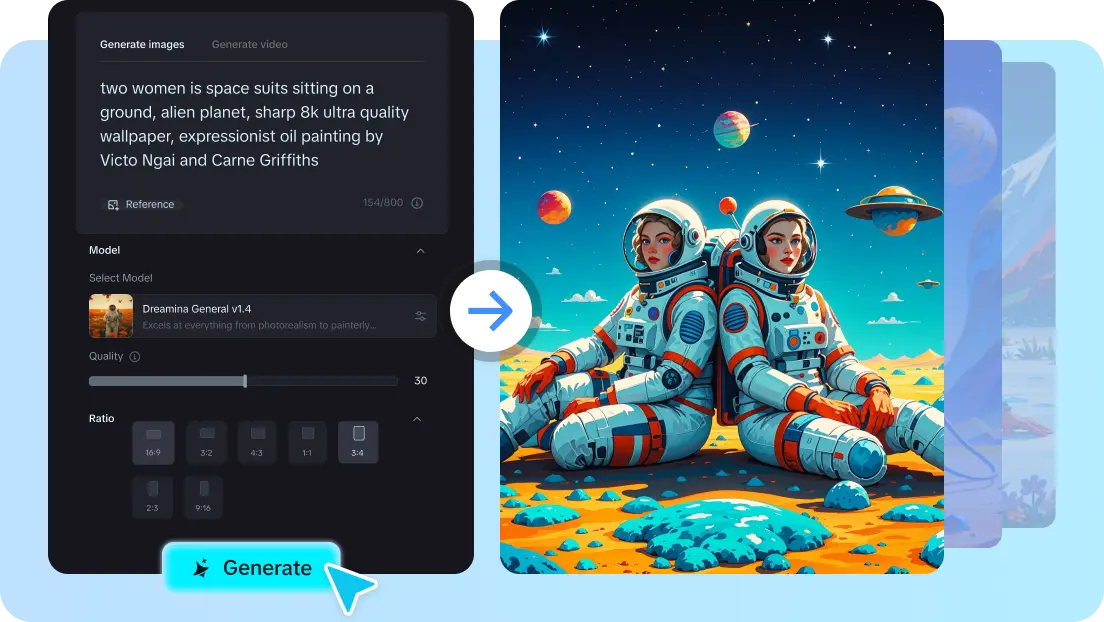
Task: Click the Generate button
Action: coord(251,567)
